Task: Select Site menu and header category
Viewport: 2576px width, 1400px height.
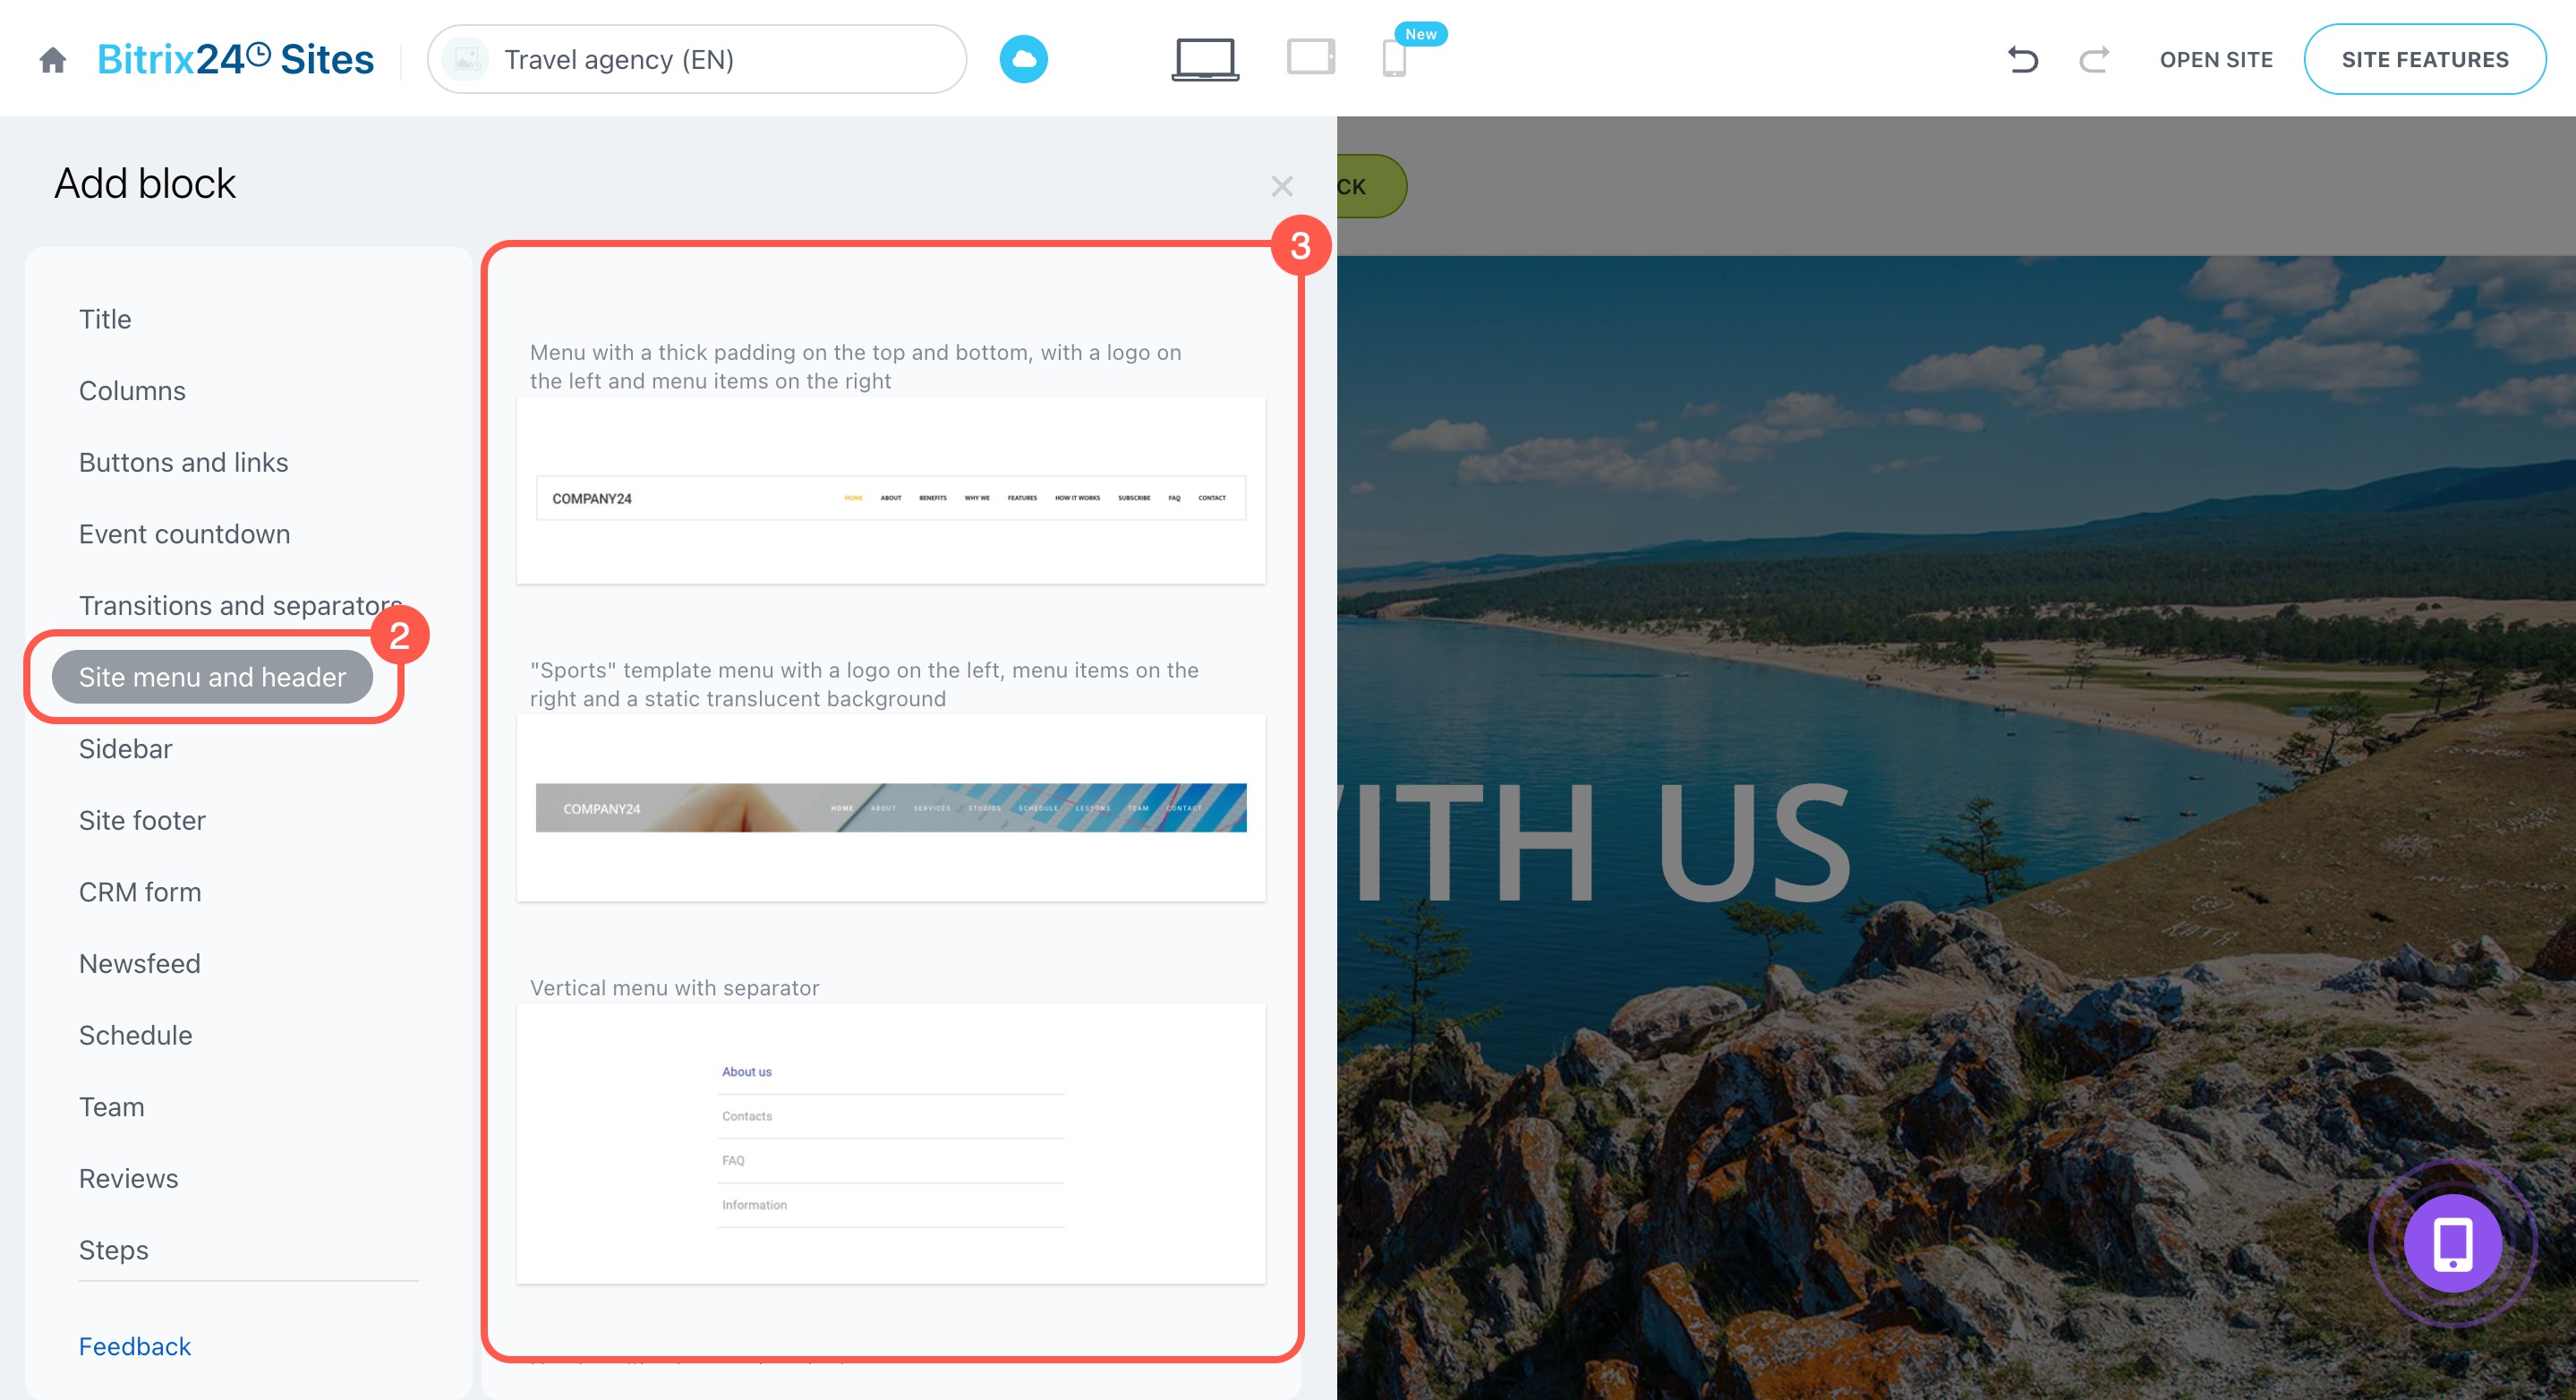Action: [212, 677]
